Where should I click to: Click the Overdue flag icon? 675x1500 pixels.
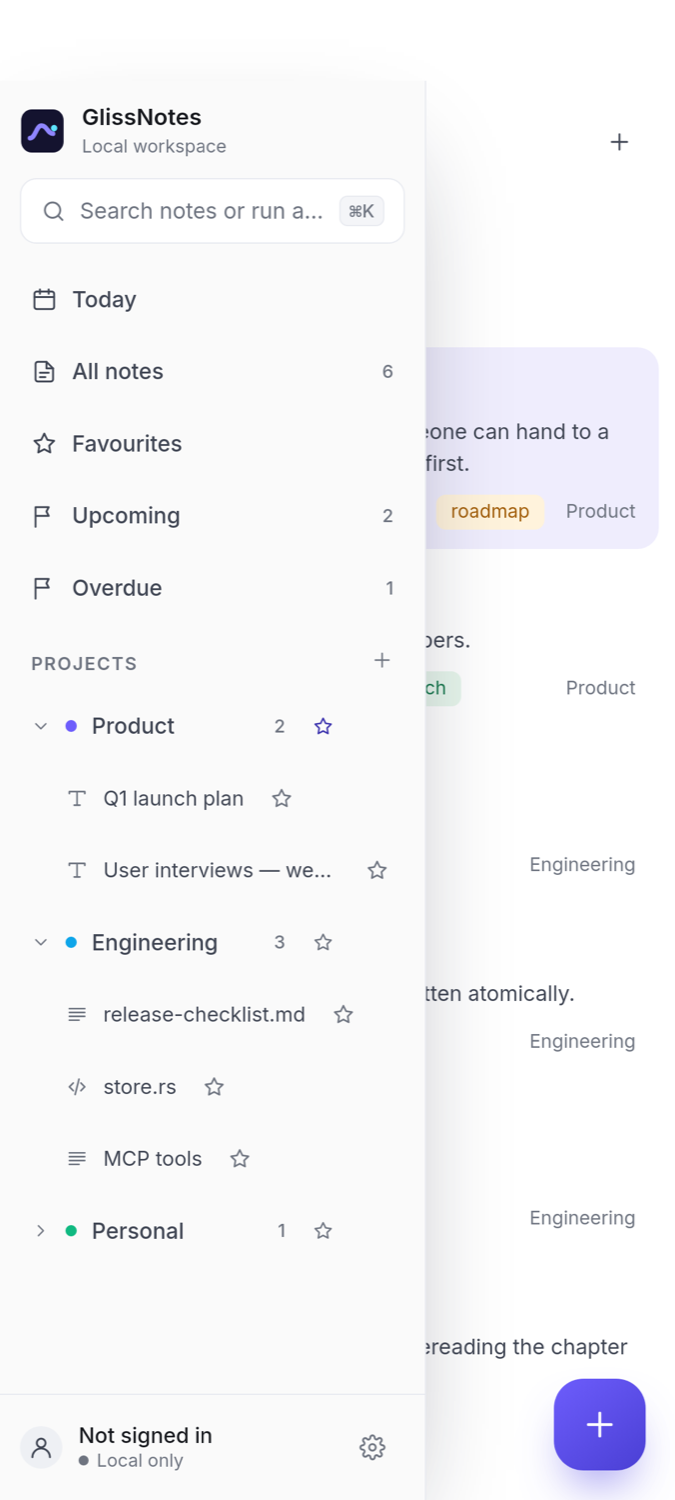[x=42, y=588]
